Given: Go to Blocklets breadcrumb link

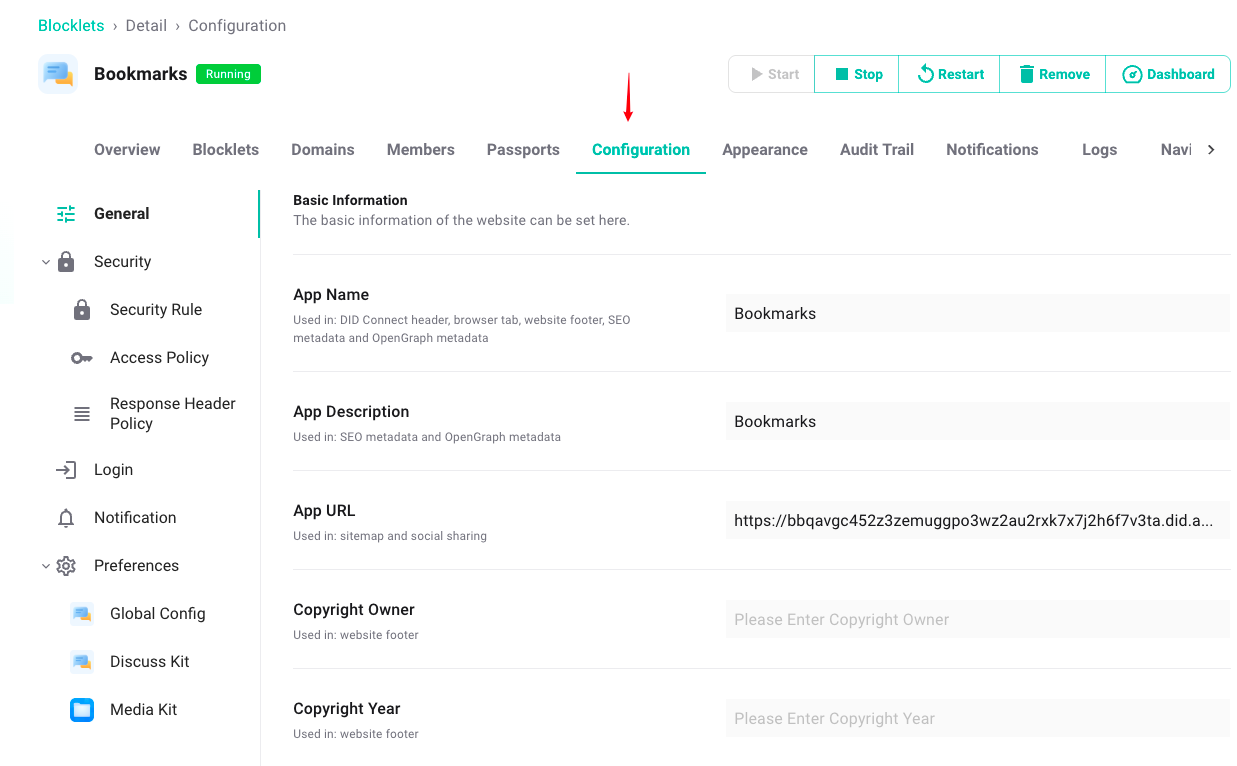Looking at the screenshot, I should pos(71,26).
